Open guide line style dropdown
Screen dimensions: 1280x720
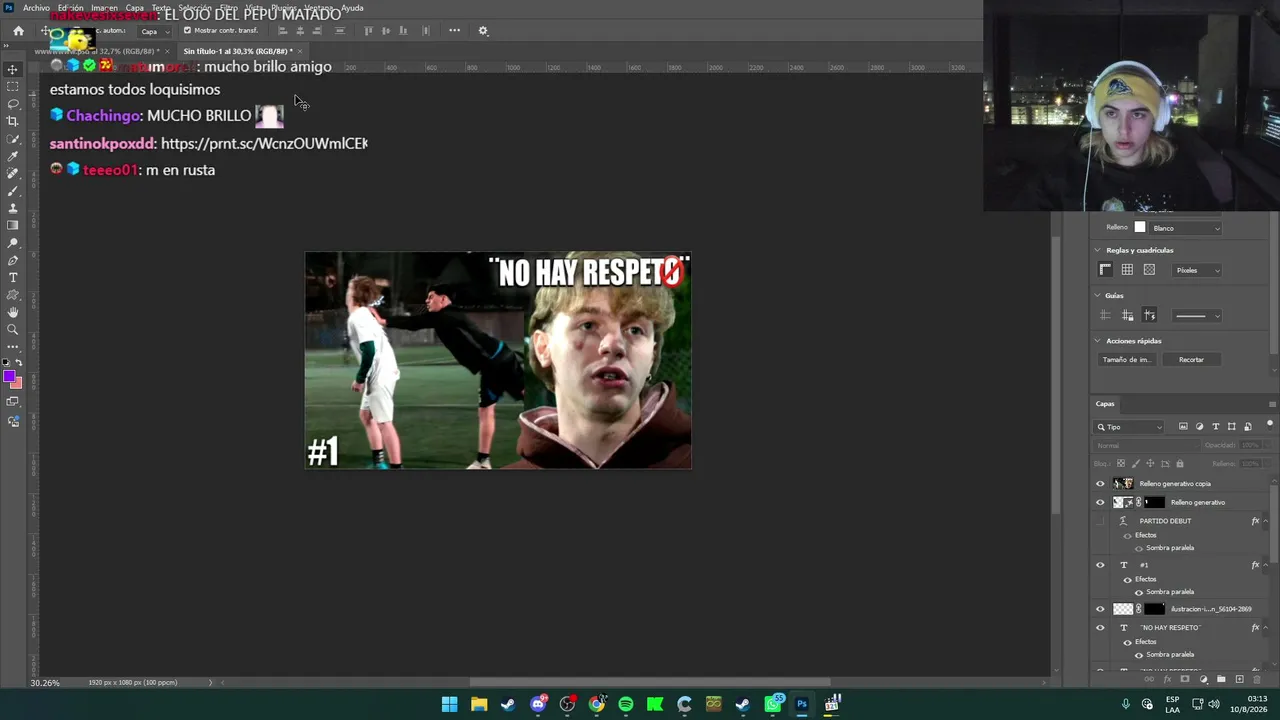(1197, 316)
